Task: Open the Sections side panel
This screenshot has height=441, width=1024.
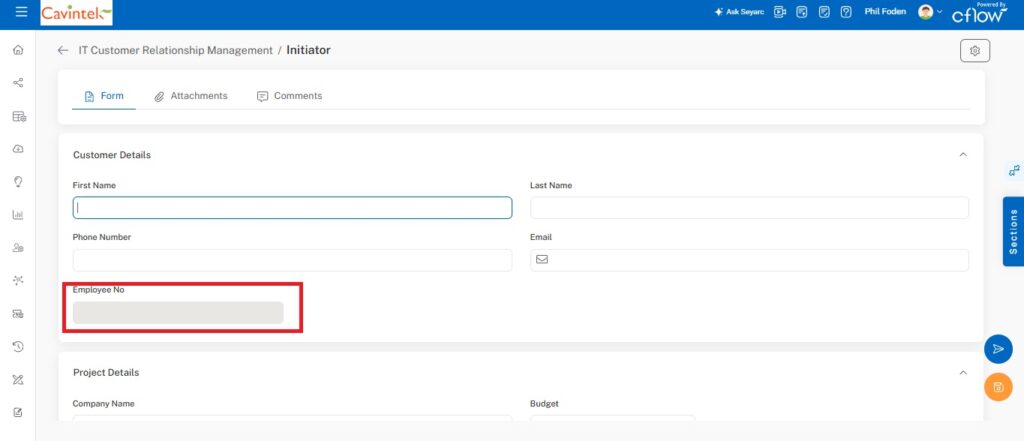Action: pos(1013,231)
